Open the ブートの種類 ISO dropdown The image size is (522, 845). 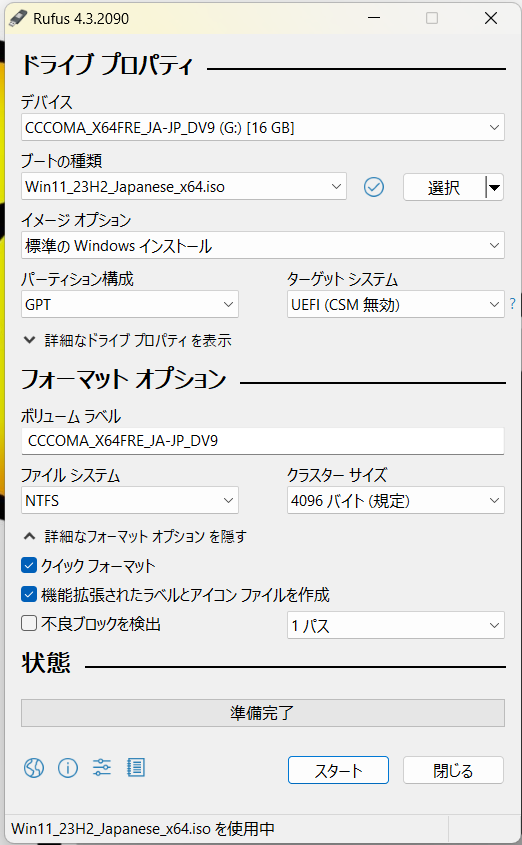pyautogui.click(x=184, y=186)
